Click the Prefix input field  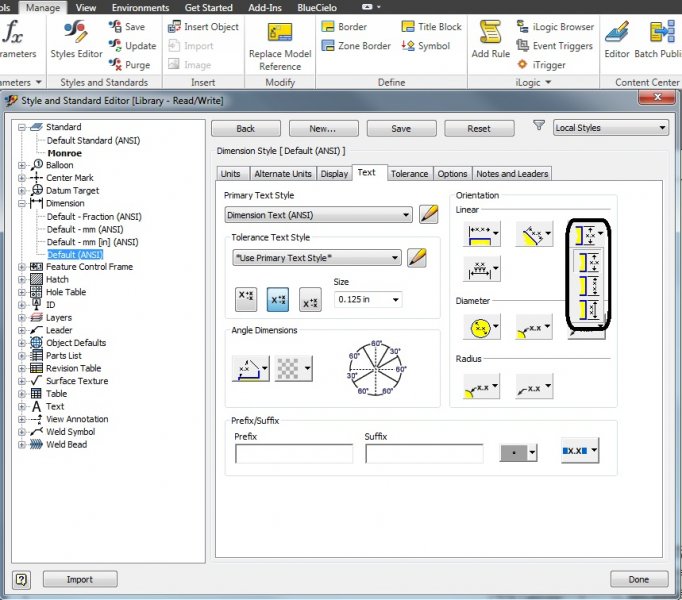pyautogui.click(x=294, y=454)
